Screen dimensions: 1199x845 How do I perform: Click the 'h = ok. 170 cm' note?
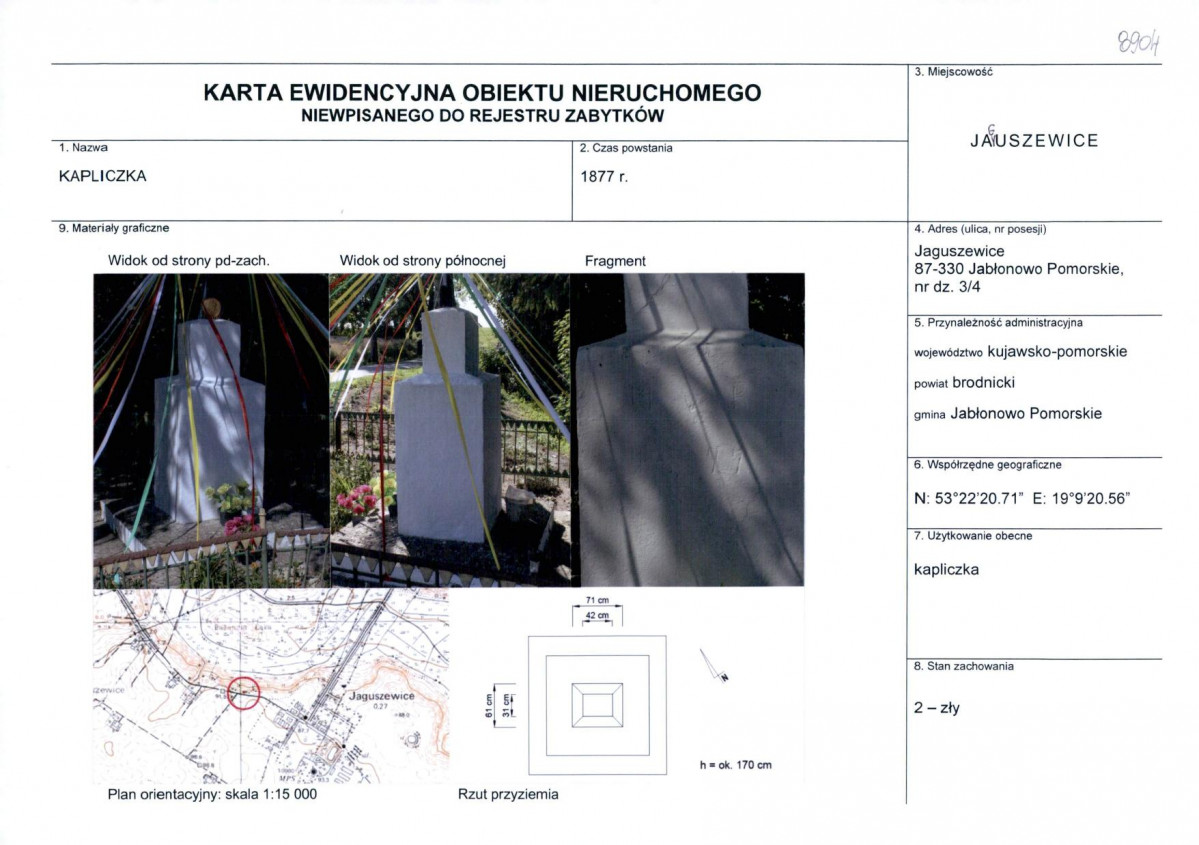(x=736, y=765)
